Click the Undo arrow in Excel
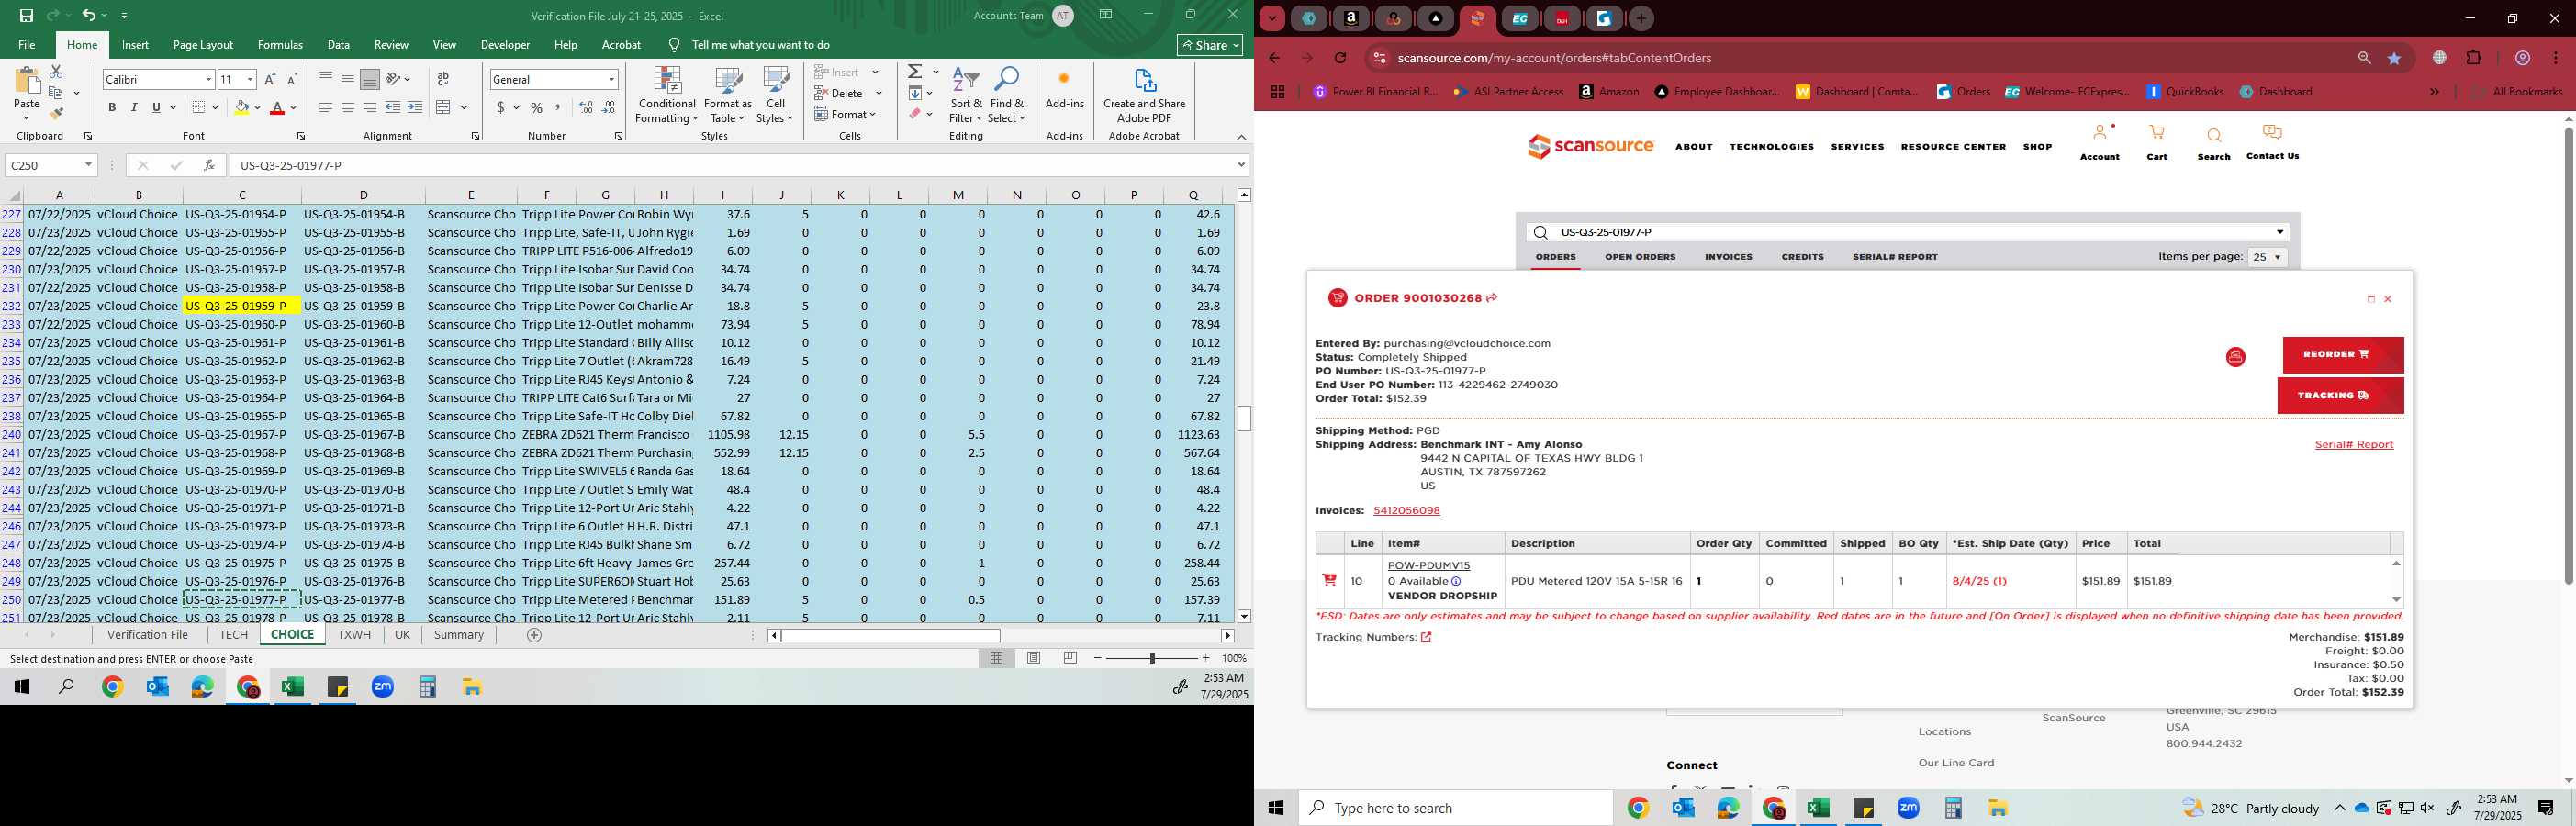The width and height of the screenshot is (2576, 826). pos(88,15)
